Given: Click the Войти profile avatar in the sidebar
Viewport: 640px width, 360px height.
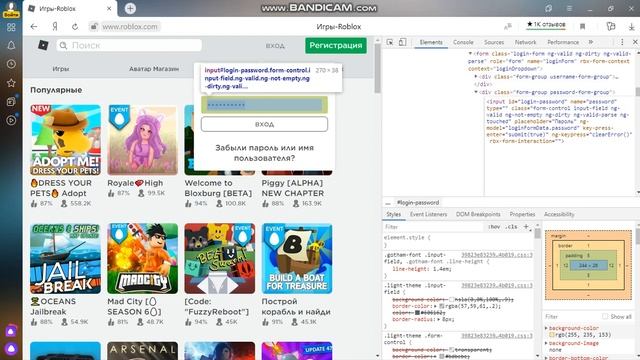Looking at the screenshot, I should pyautogui.click(x=11, y=9).
